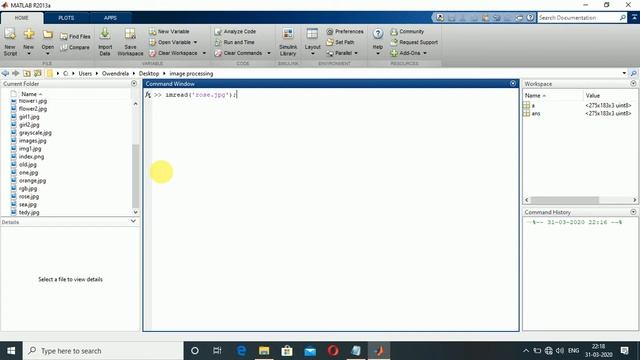The image size is (640, 360).
Task: Open File Explorer from taskbar
Action: 264,351
